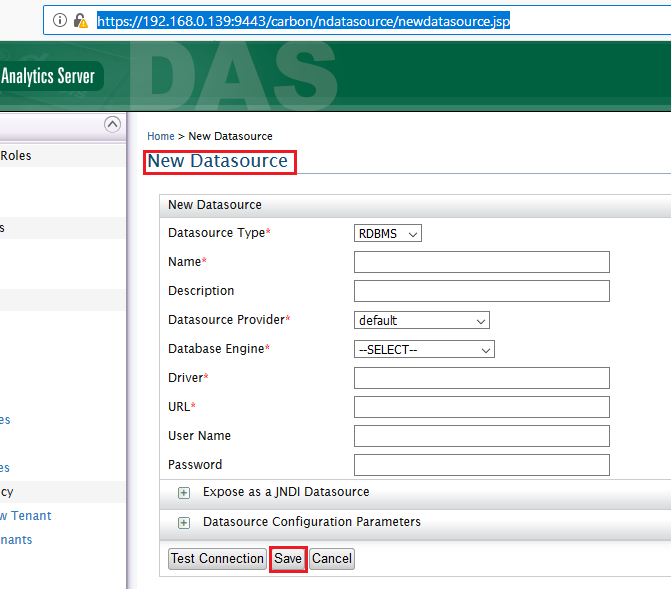
Task: Collapse the left sidebar with the chevron icon
Action: point(112,124)
